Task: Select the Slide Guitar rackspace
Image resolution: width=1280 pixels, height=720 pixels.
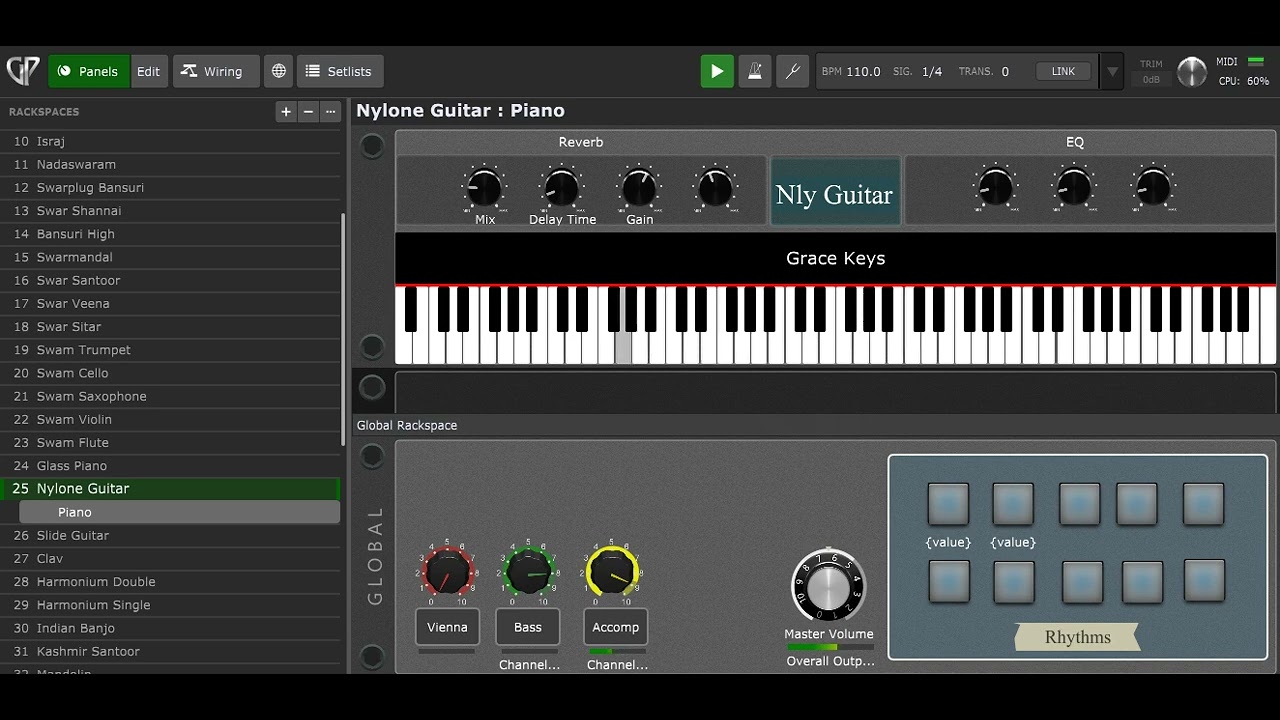Action: [x=170, y=536]
